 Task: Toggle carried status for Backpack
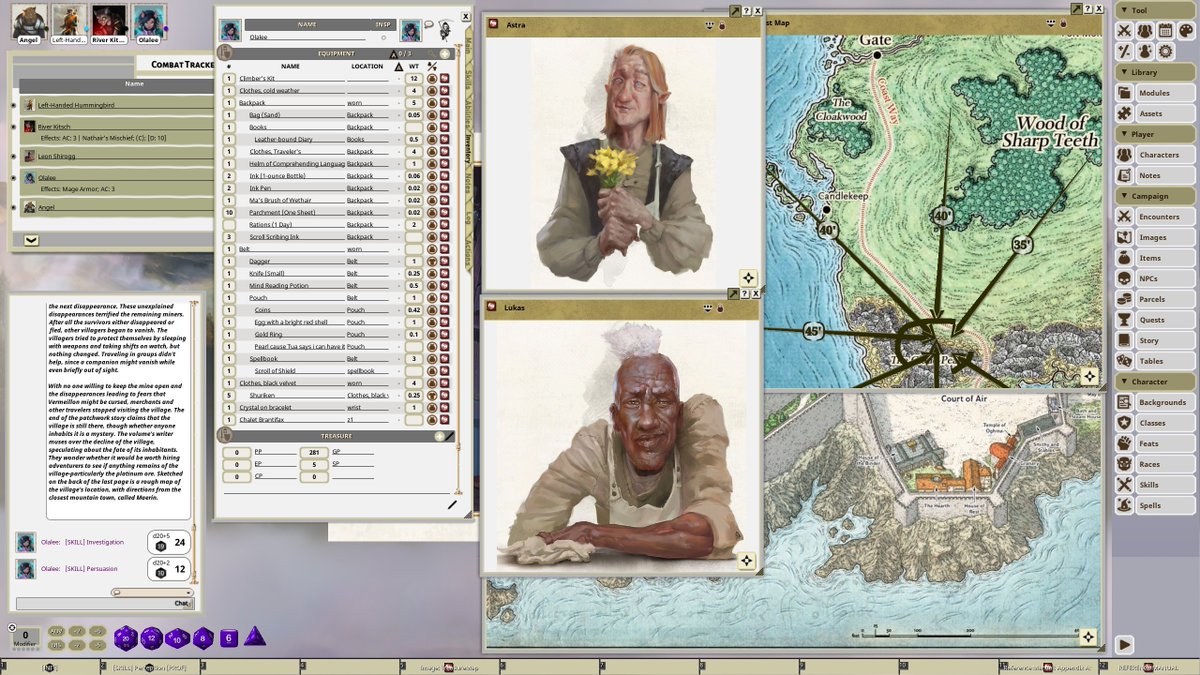(433, 102)
